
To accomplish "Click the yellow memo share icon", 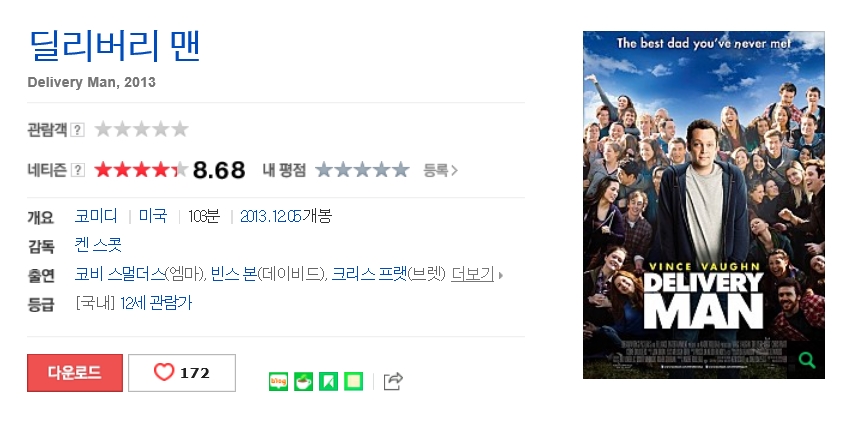I will (x=353, y=382).
